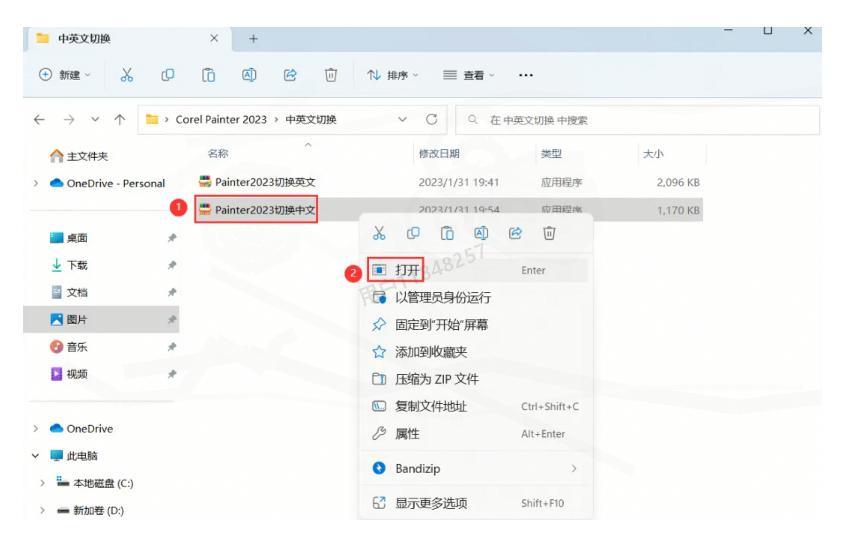
Task: Sort by the 名称 column header
Action: point(218,154)
